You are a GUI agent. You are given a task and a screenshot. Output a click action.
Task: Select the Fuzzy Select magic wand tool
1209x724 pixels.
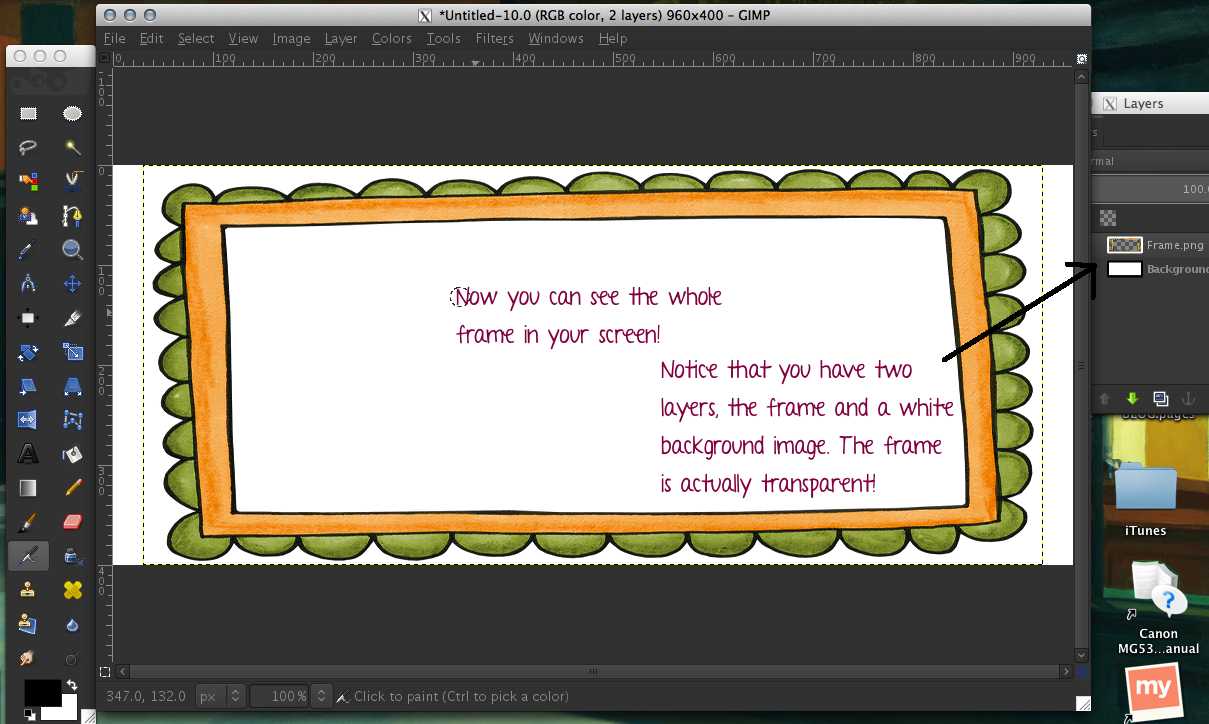point(72,148)
